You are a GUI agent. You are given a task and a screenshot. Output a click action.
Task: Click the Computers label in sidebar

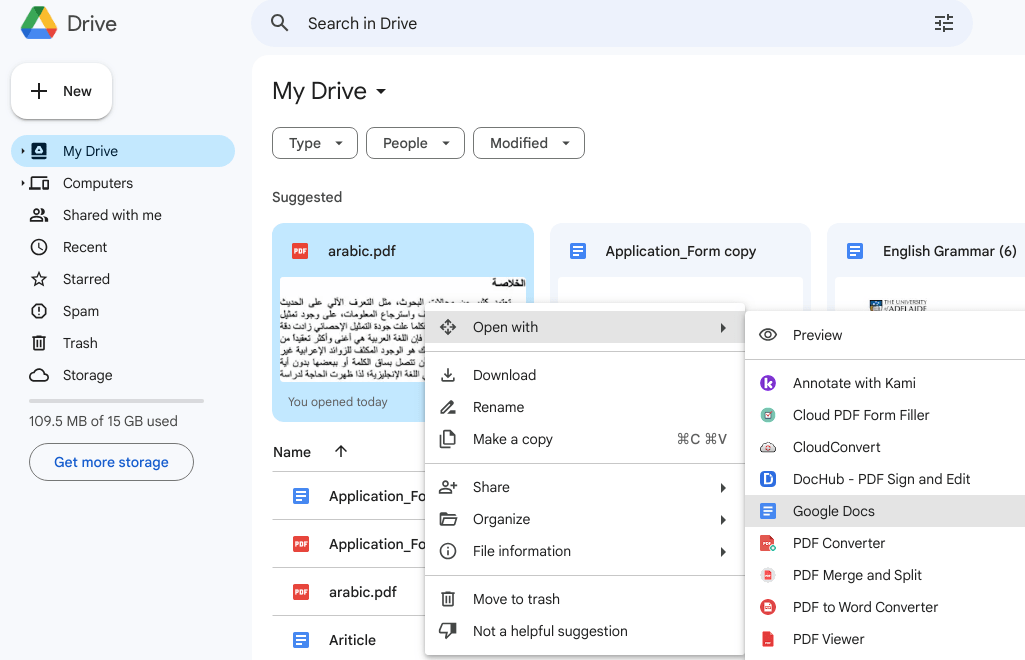pos(98,183)
